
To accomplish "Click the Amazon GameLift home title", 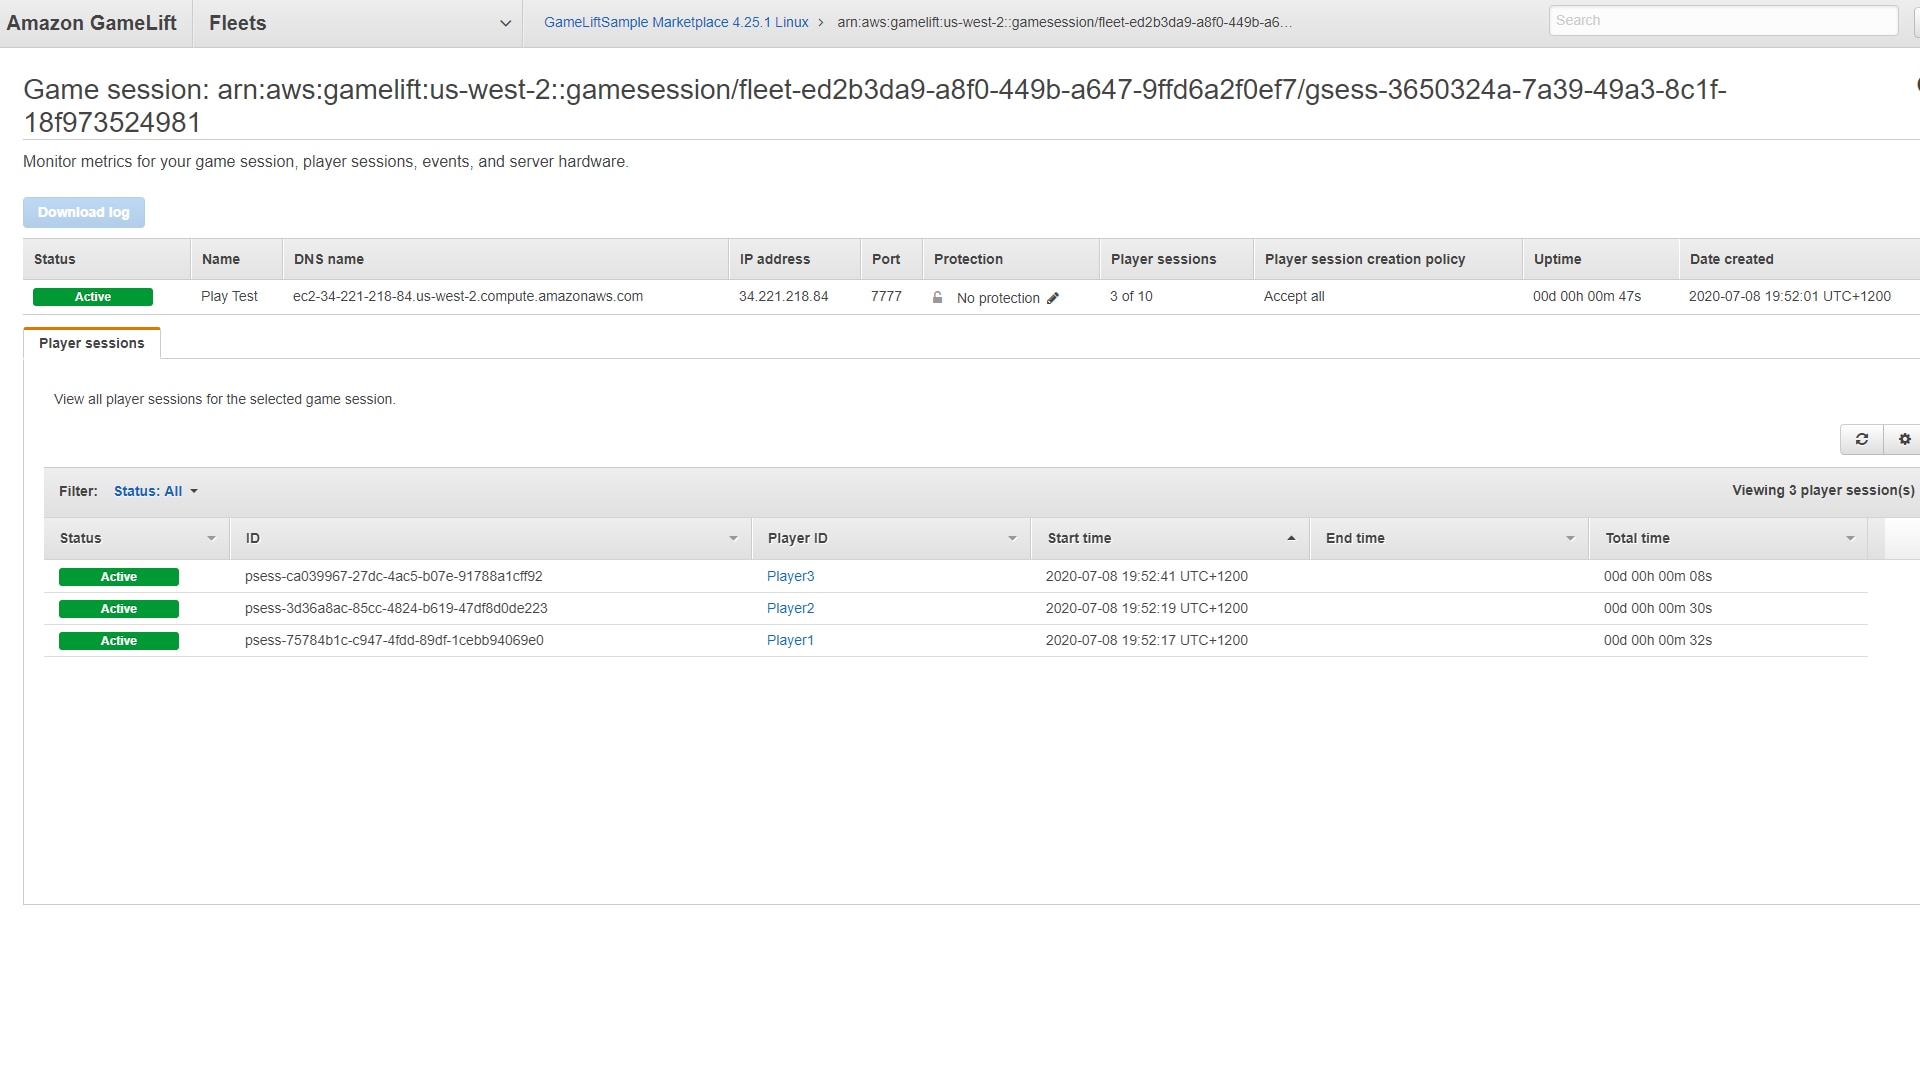I will (91, 23).
